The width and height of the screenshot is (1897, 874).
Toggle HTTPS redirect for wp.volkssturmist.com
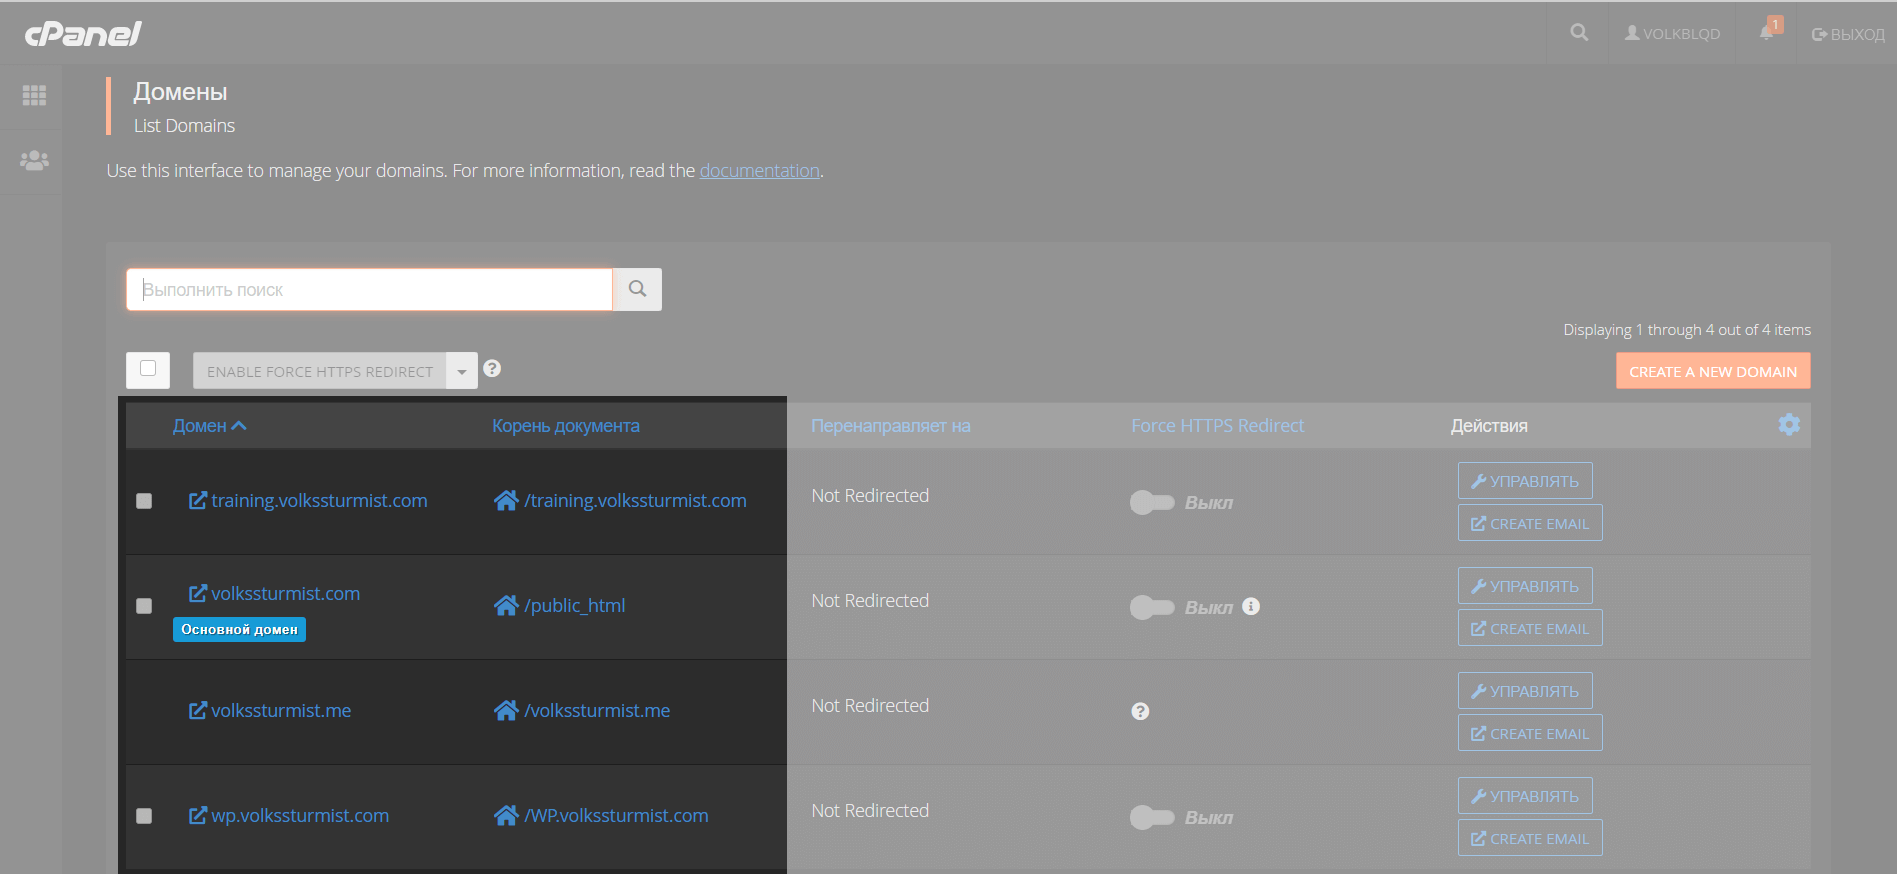[1152, 817]
